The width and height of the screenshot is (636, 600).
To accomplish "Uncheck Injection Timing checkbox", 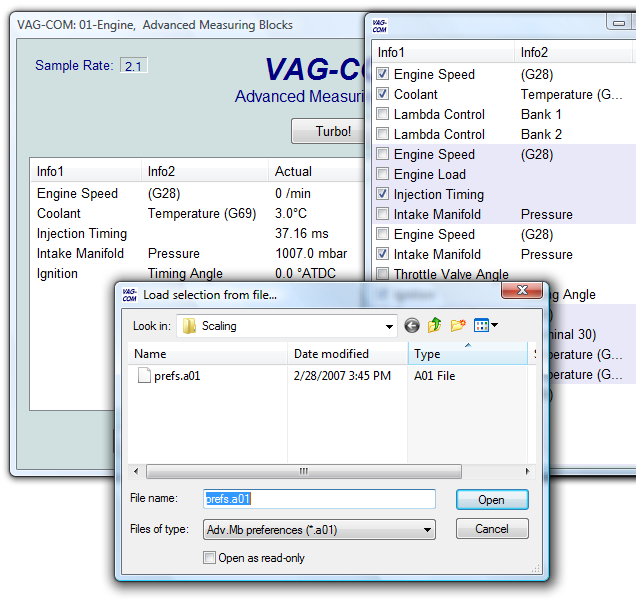I will 382,194.
